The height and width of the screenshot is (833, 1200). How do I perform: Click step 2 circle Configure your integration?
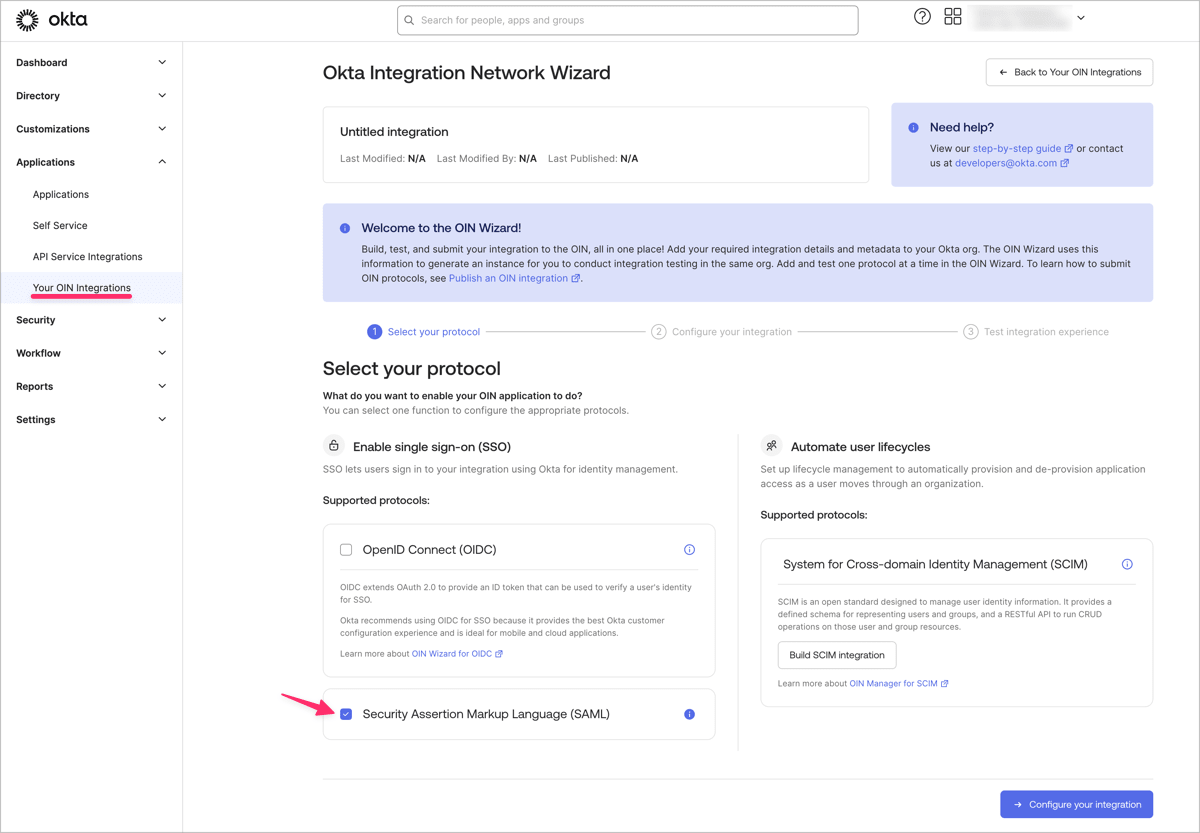click(658, 331)
